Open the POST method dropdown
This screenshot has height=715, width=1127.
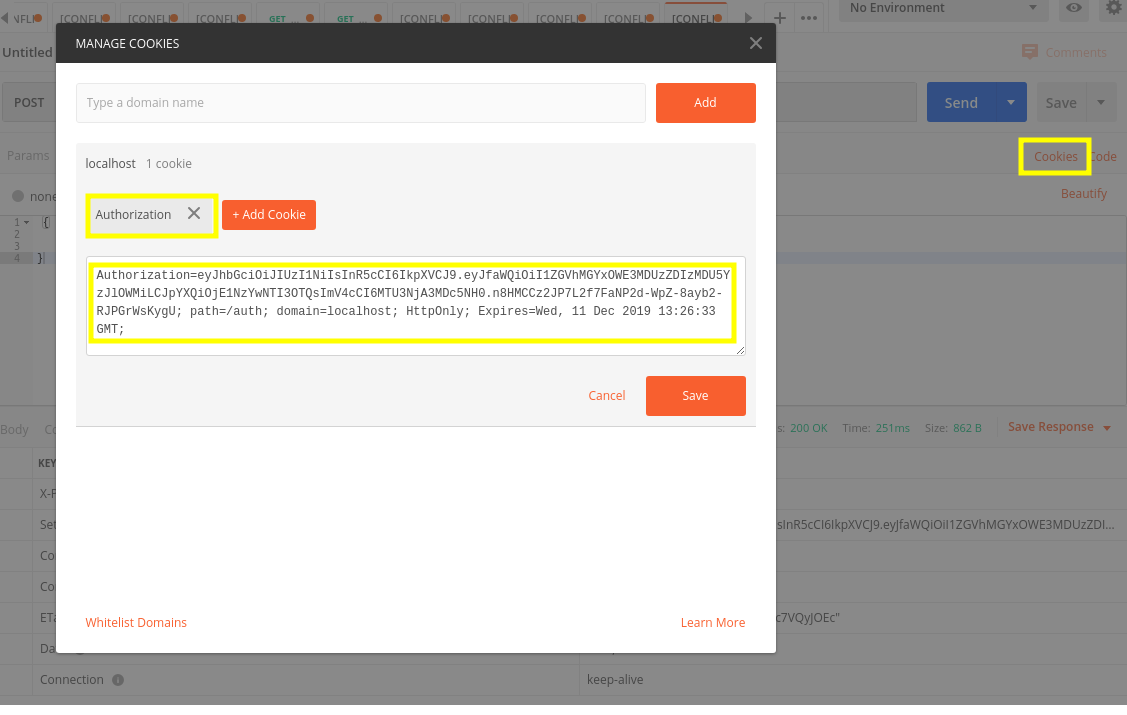tap(29, 103)
